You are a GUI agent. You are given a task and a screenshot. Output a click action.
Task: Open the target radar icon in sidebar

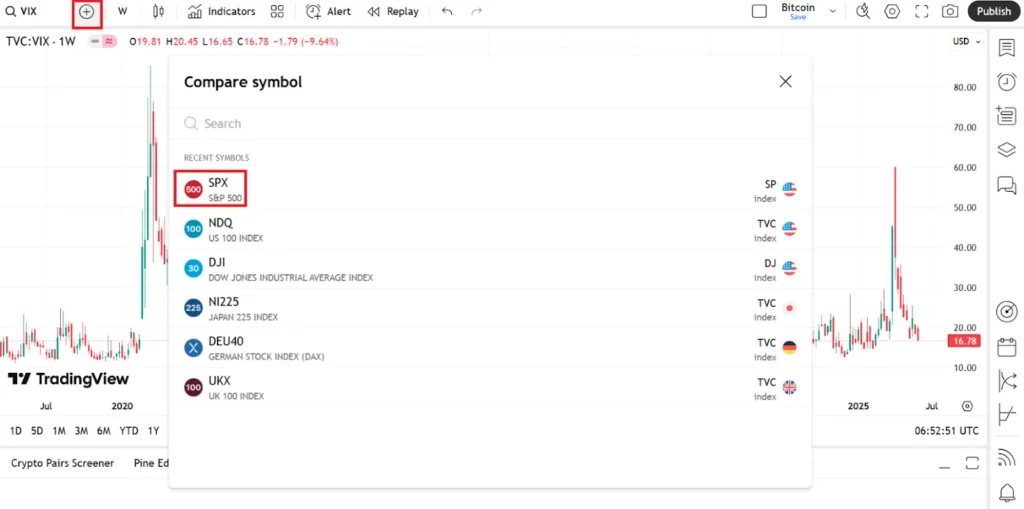[x=1006, y=311]
